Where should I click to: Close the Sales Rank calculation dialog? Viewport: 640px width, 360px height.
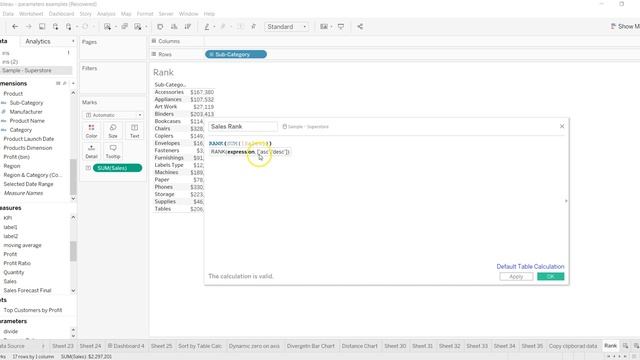point(562,127)
